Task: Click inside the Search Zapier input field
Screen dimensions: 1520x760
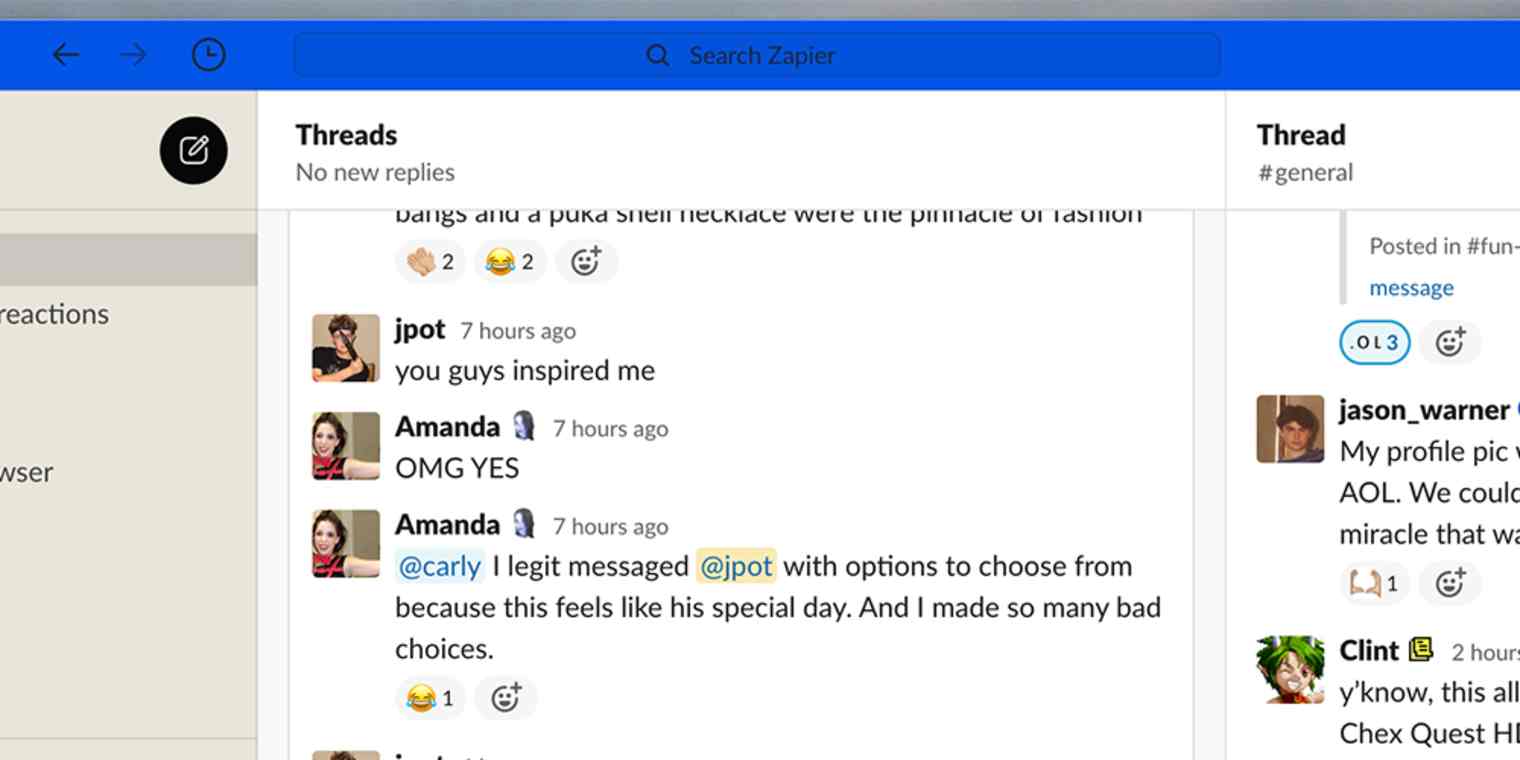Action: click(757, 55)
